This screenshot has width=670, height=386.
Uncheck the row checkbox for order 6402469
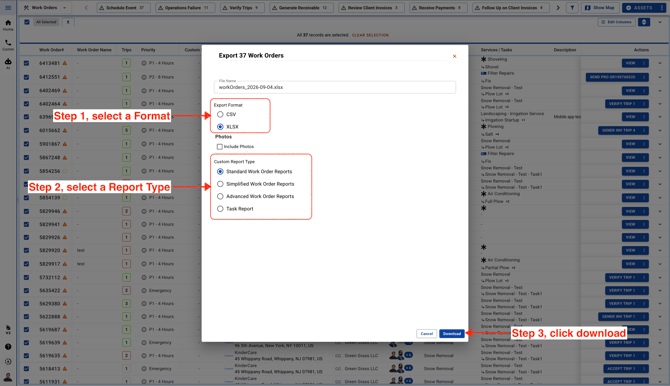(26, 91)
